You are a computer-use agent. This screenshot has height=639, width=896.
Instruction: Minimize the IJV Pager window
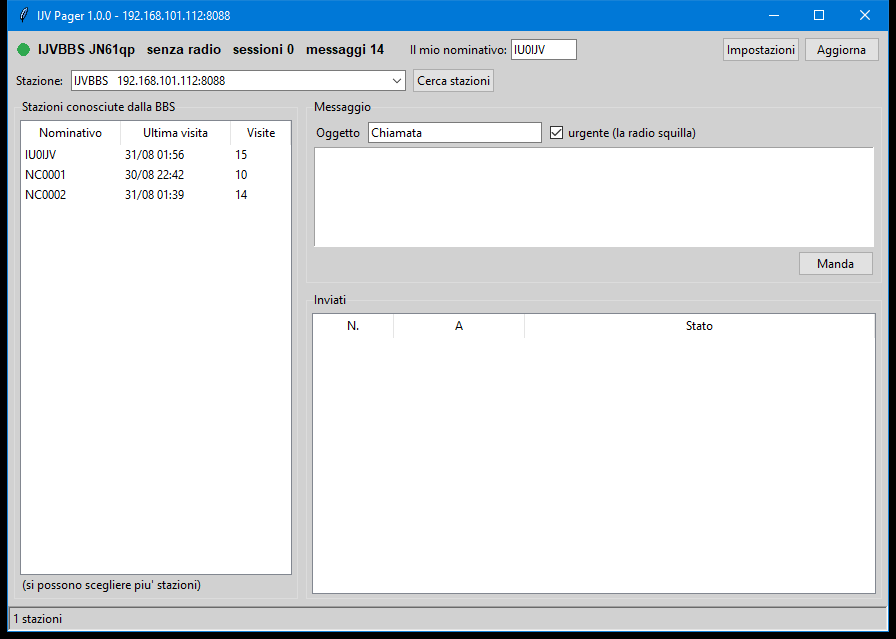pyautogui.click(x=774, y=15)
